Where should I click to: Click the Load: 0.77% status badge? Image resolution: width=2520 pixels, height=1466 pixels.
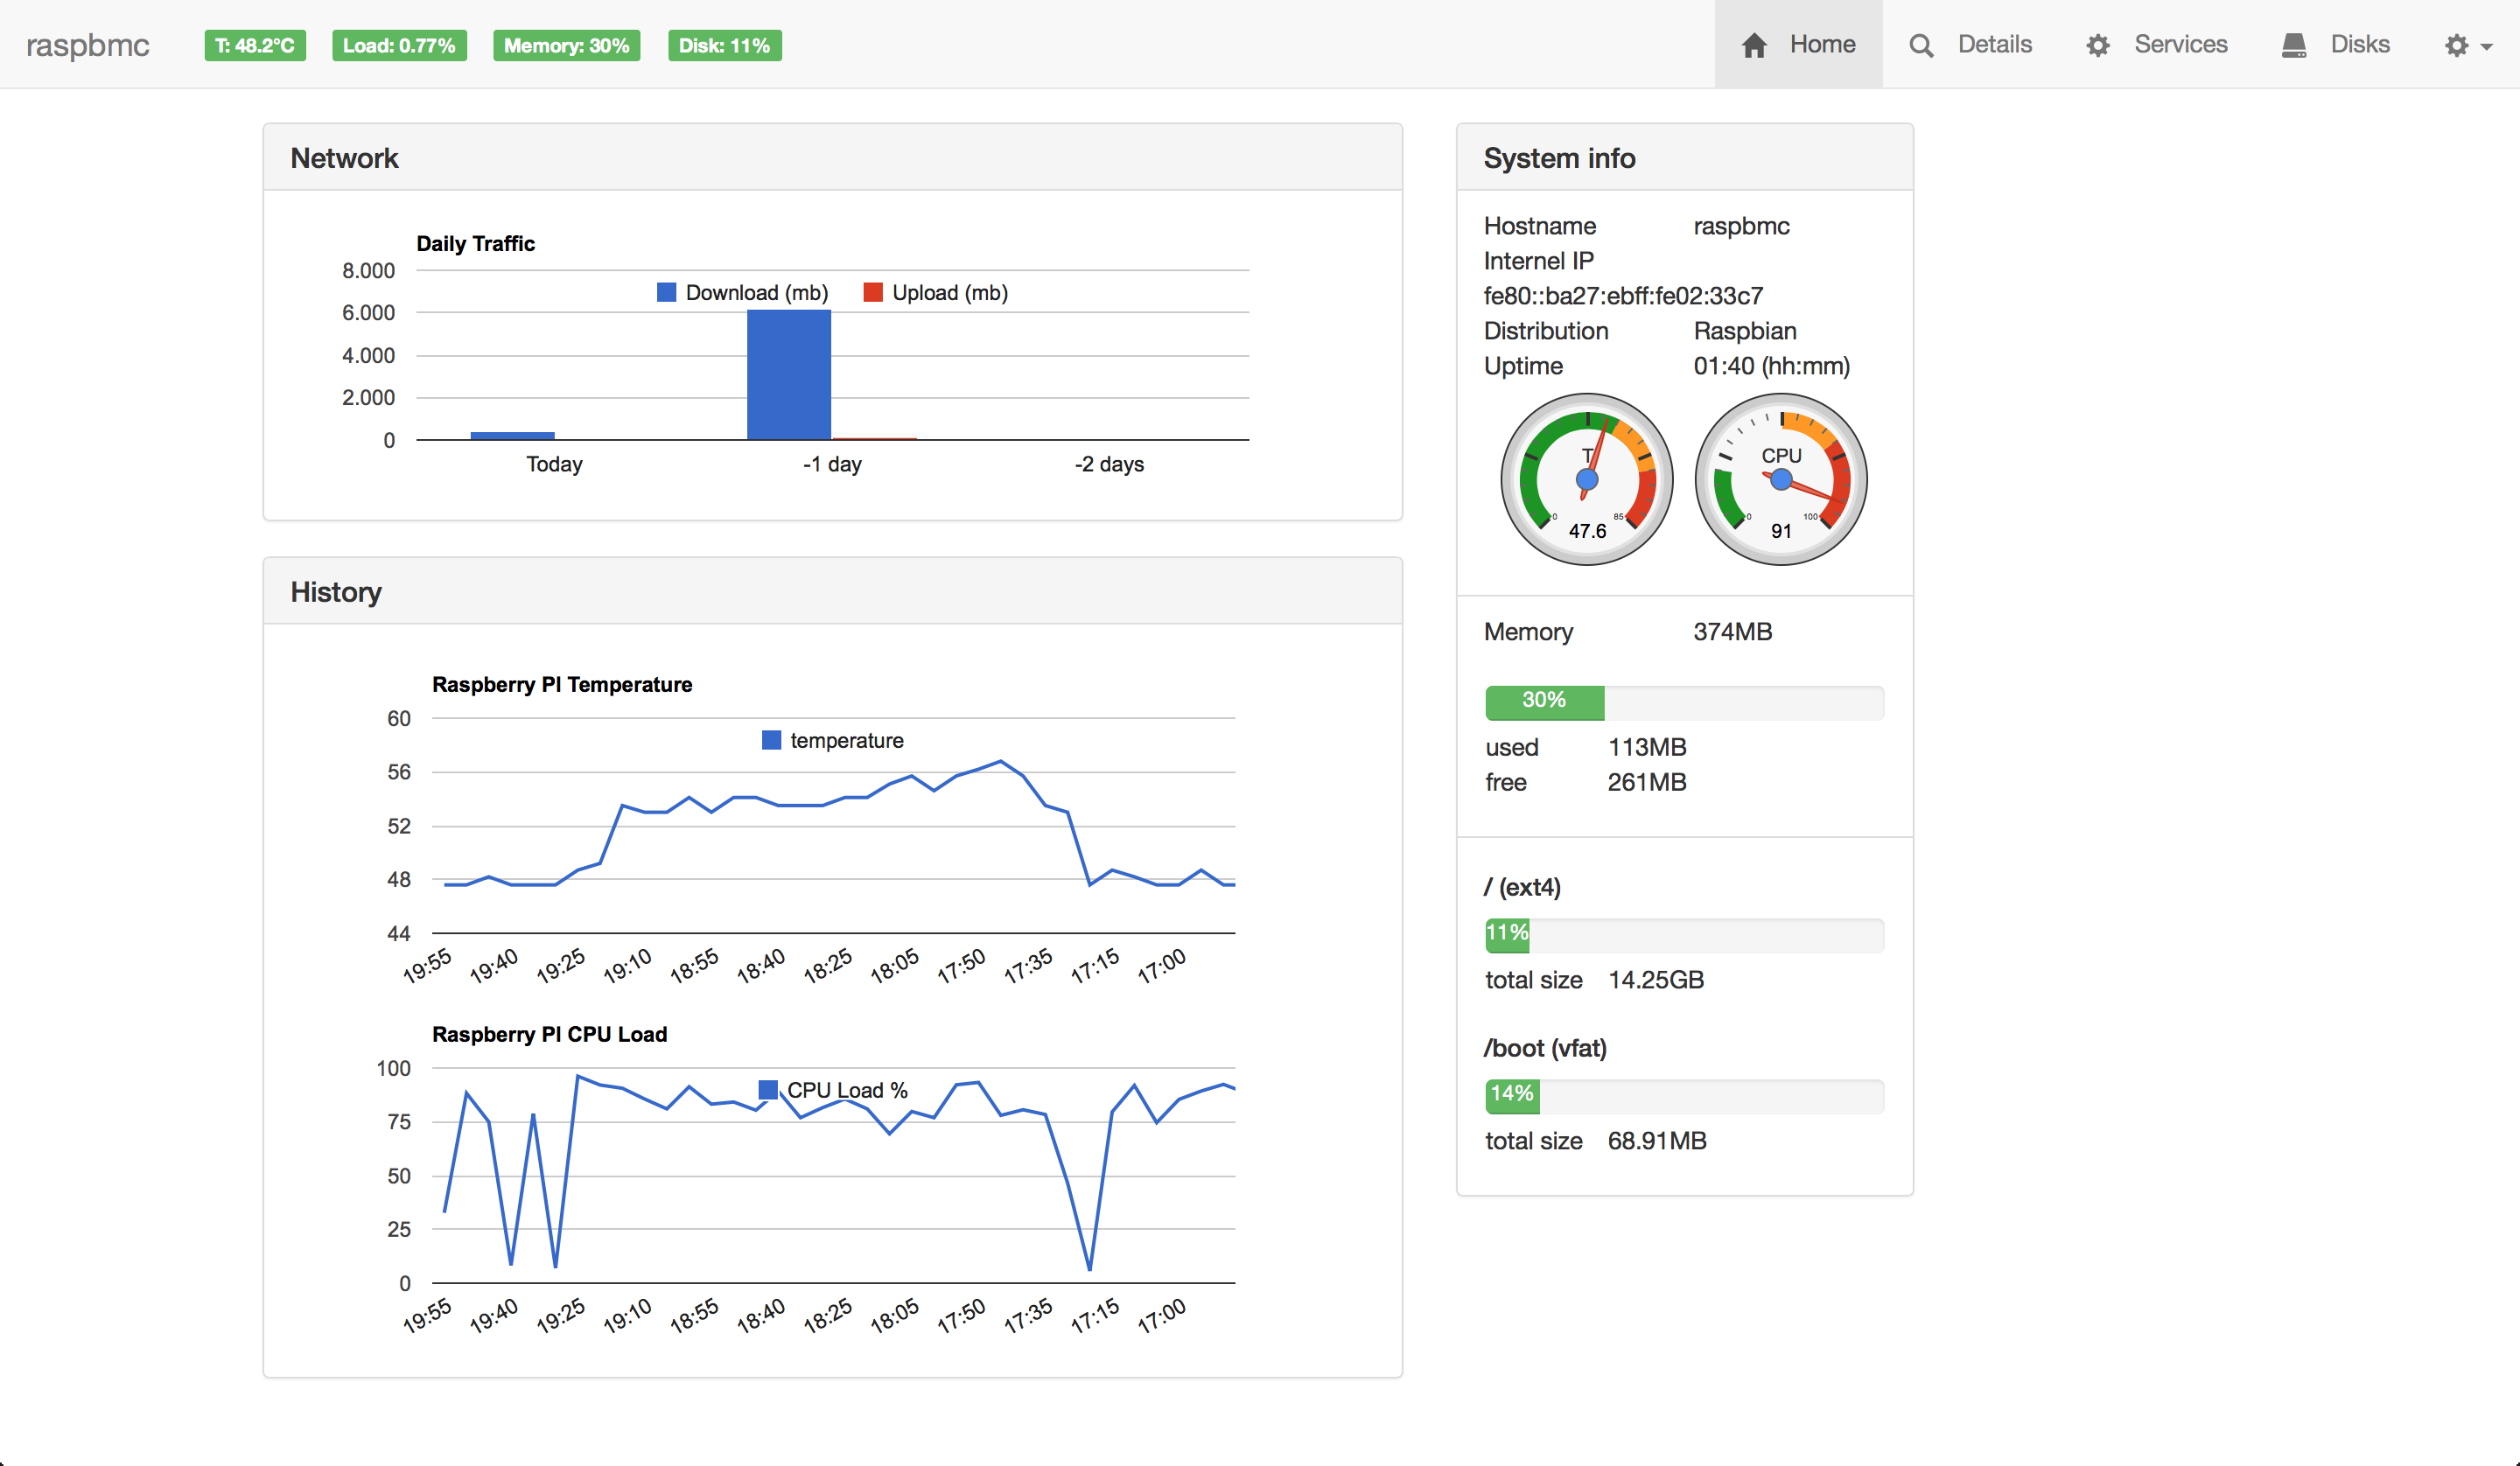[399, 46]
